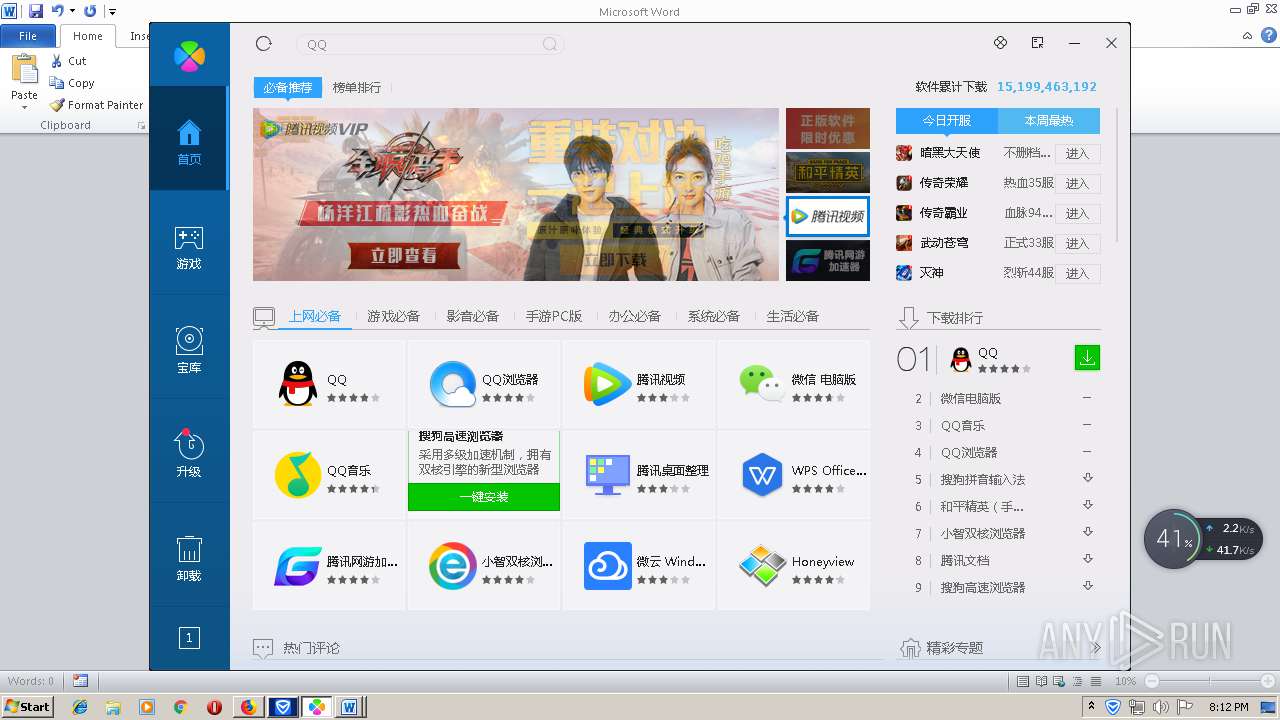Screen dimensions: 1280x720
Task: Click download arrow for 搜狗拼音输入法
Action: pos(1088,478)
